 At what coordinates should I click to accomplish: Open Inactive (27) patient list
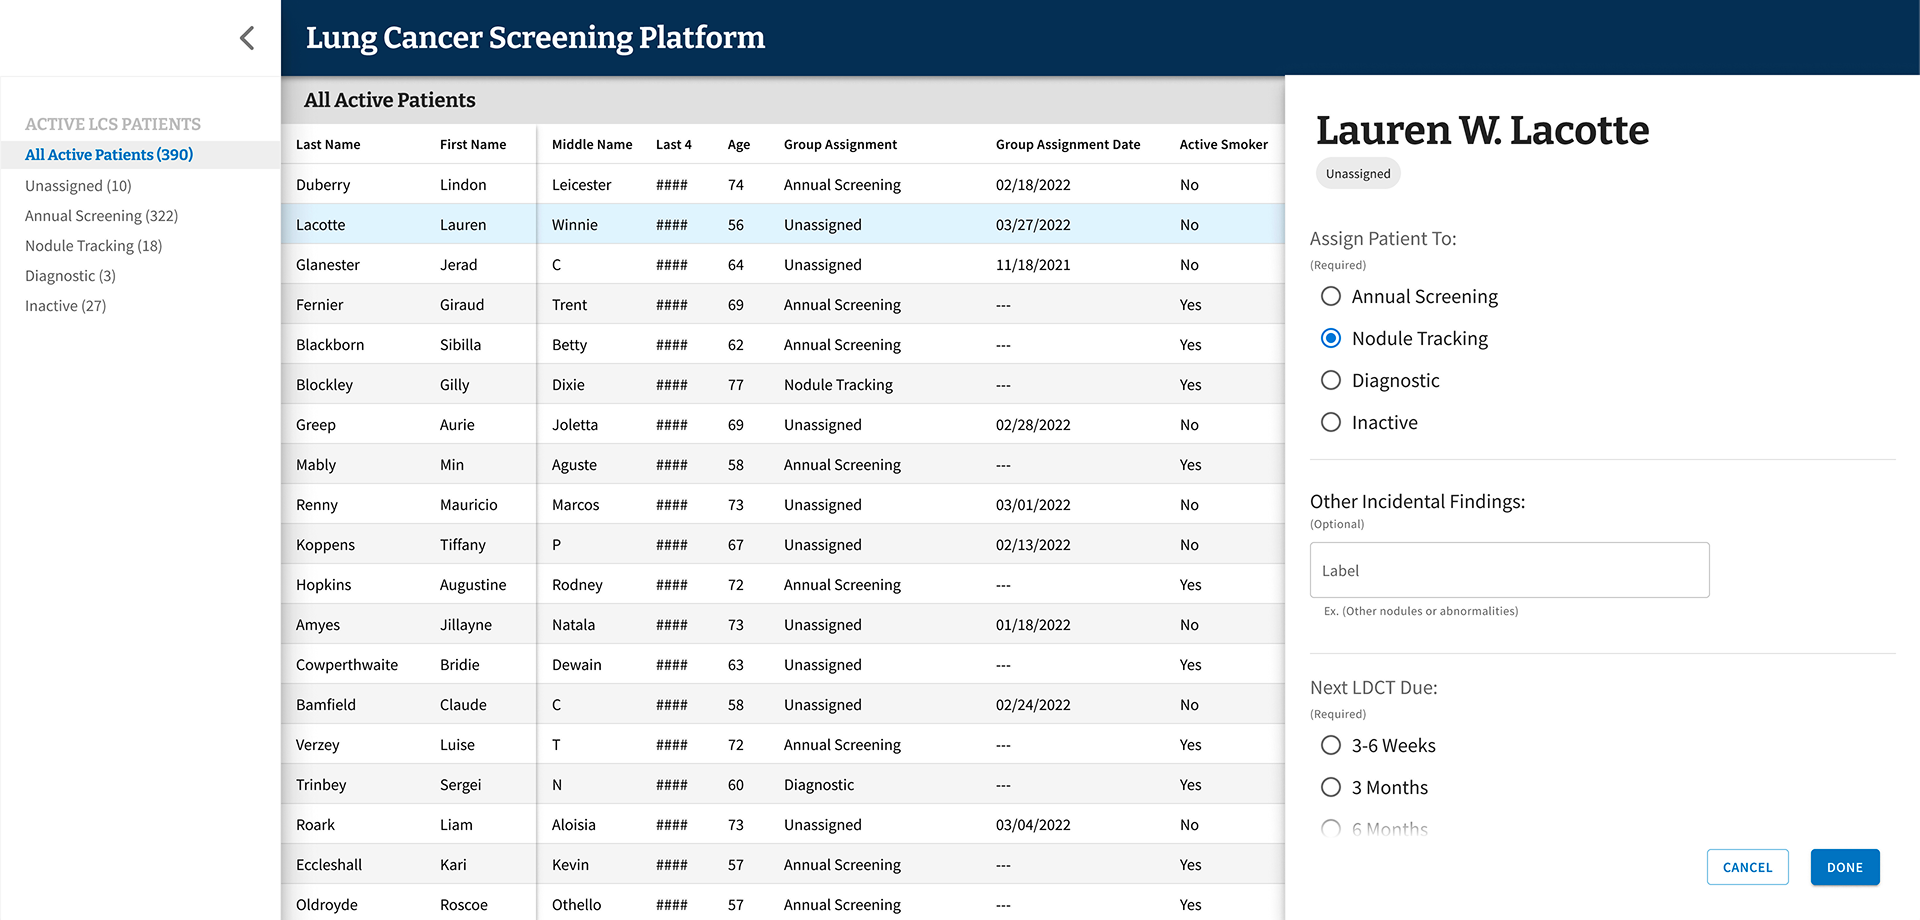click(65, 306)
